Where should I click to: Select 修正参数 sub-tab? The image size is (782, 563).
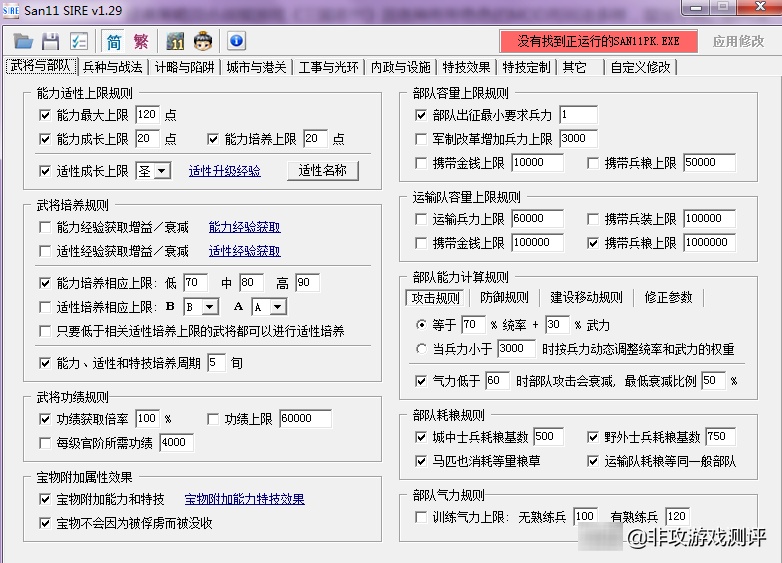pyautogui.click(x=668, y=298)
